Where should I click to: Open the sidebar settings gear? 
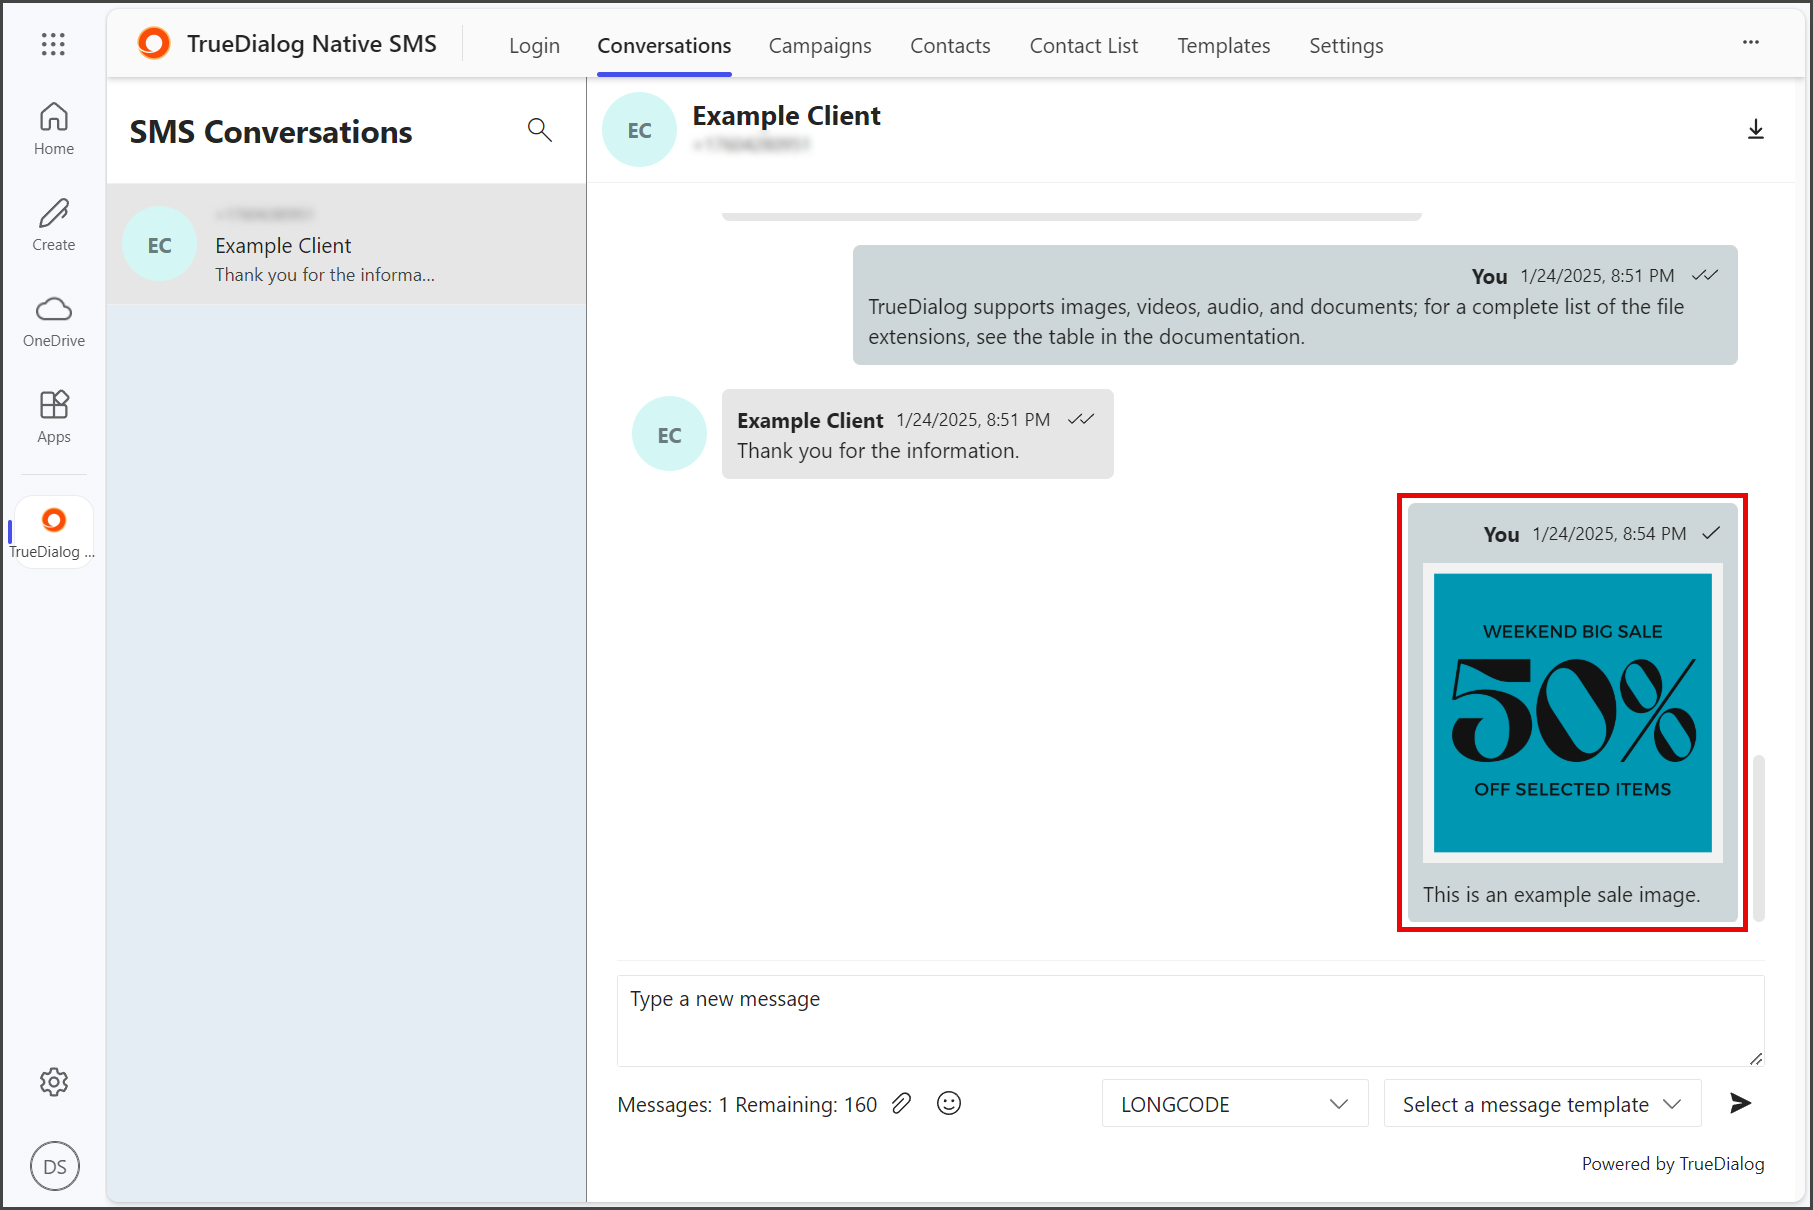coord(54,1082)
